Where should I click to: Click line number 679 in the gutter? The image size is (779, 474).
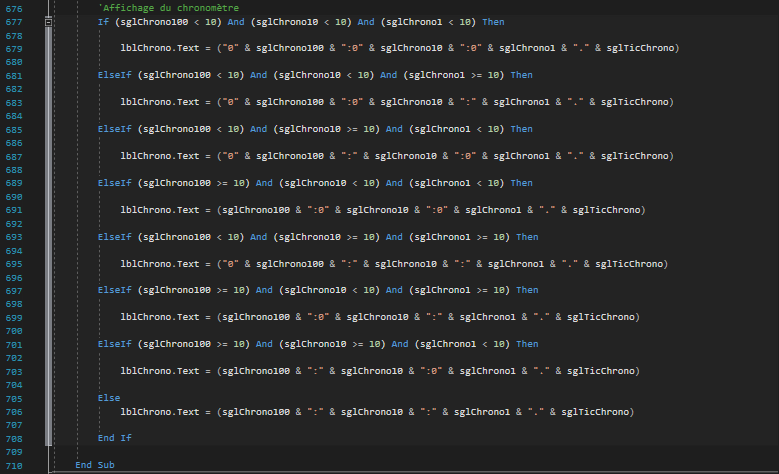(x=14, y=49)
